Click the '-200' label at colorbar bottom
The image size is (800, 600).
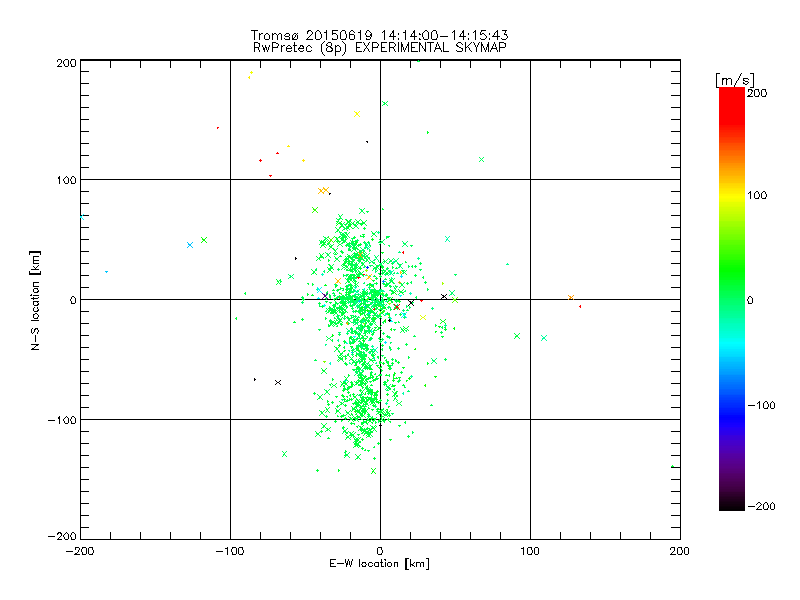[761, 506]
